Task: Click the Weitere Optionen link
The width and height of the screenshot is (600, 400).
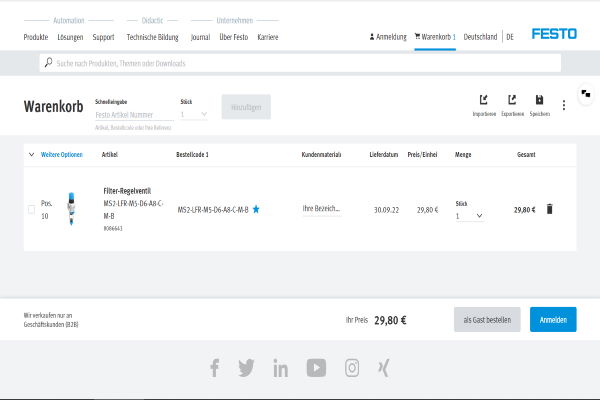Action: [x=62, y=155]
